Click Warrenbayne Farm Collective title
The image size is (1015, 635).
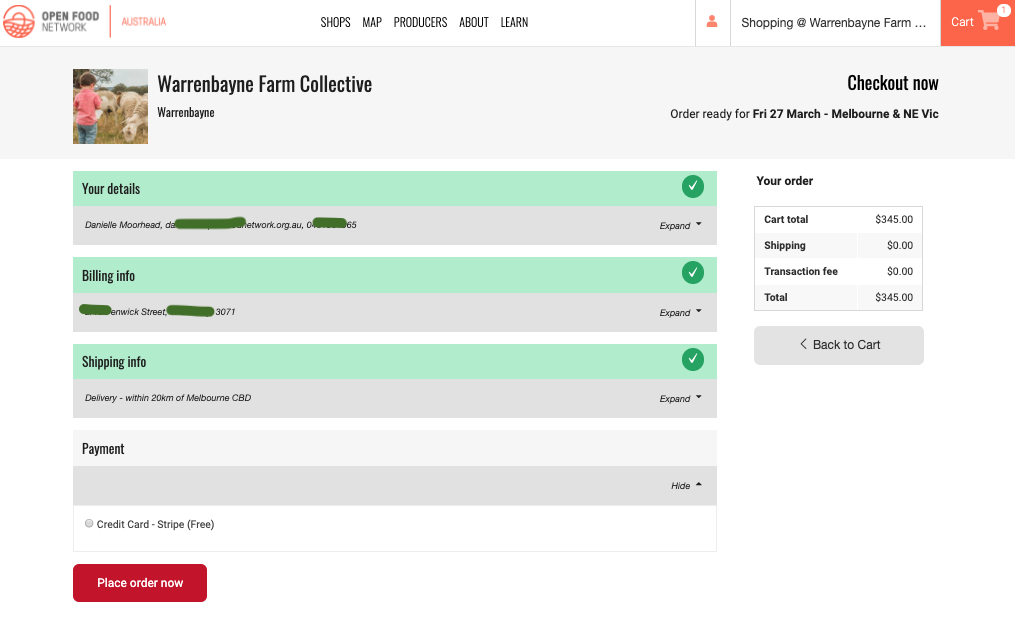click(x=265, y=84)
